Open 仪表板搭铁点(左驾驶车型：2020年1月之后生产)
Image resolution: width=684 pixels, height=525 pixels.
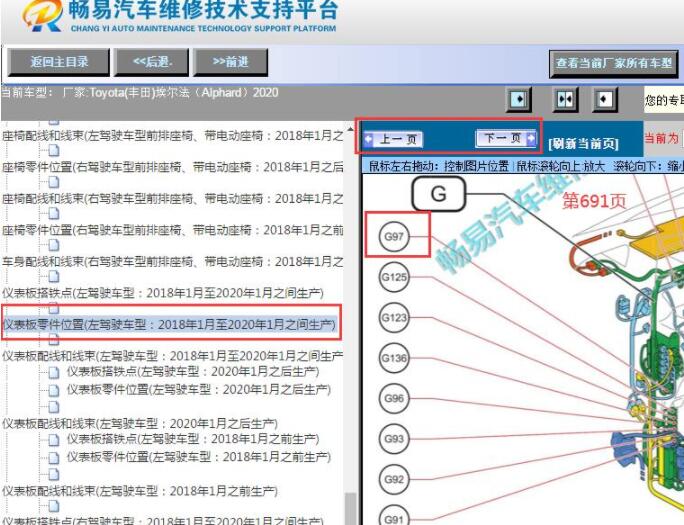pyautogui.click(x=193, y=372)
